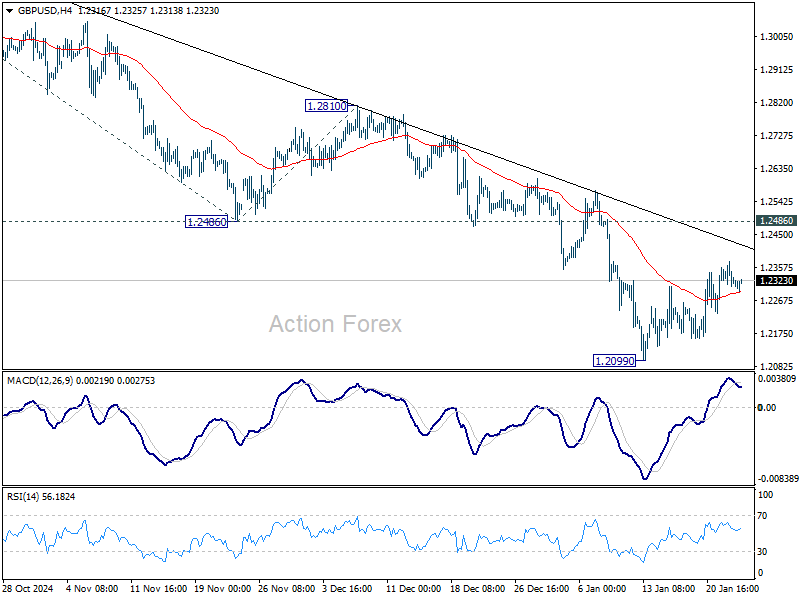Viewport: 800px width, 600px height.
Task: Click the 1.23575 price axis value
Action: pos(777,267)
